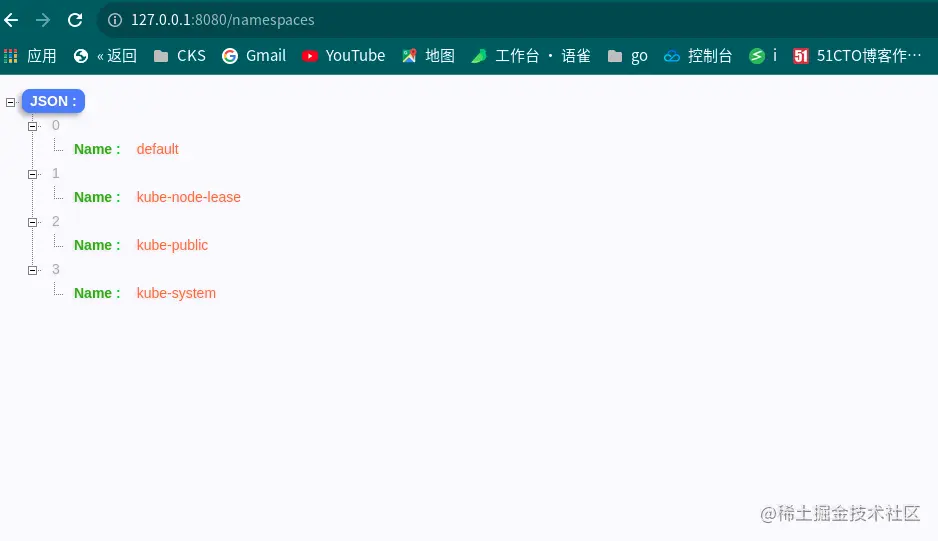Open the 应用 apps grid shortcut

[30, 56]
